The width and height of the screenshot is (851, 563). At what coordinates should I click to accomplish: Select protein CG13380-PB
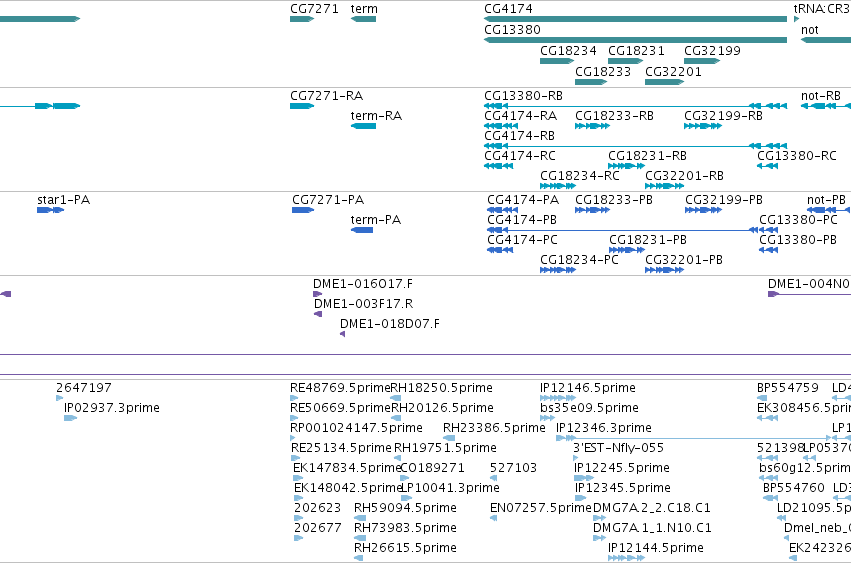pyautogui.click(x=769, y=250)
